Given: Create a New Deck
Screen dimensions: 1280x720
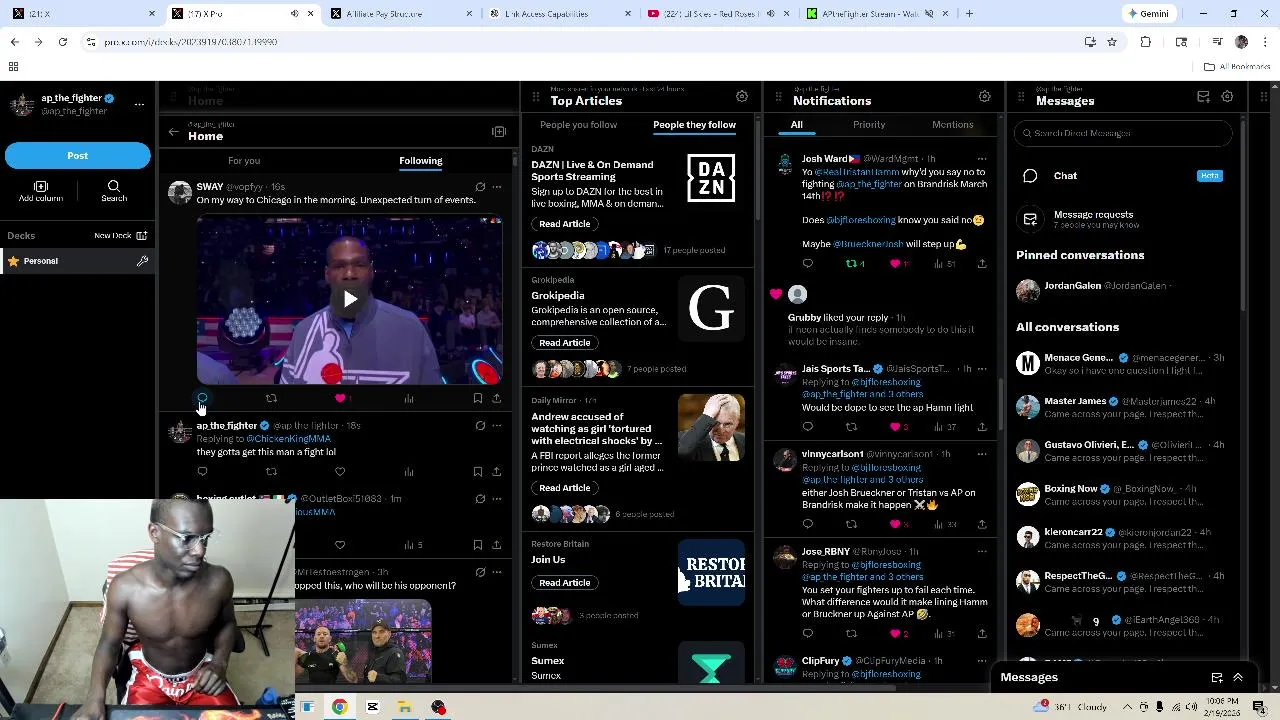Looking at the screenshot, I should (120, 236).
